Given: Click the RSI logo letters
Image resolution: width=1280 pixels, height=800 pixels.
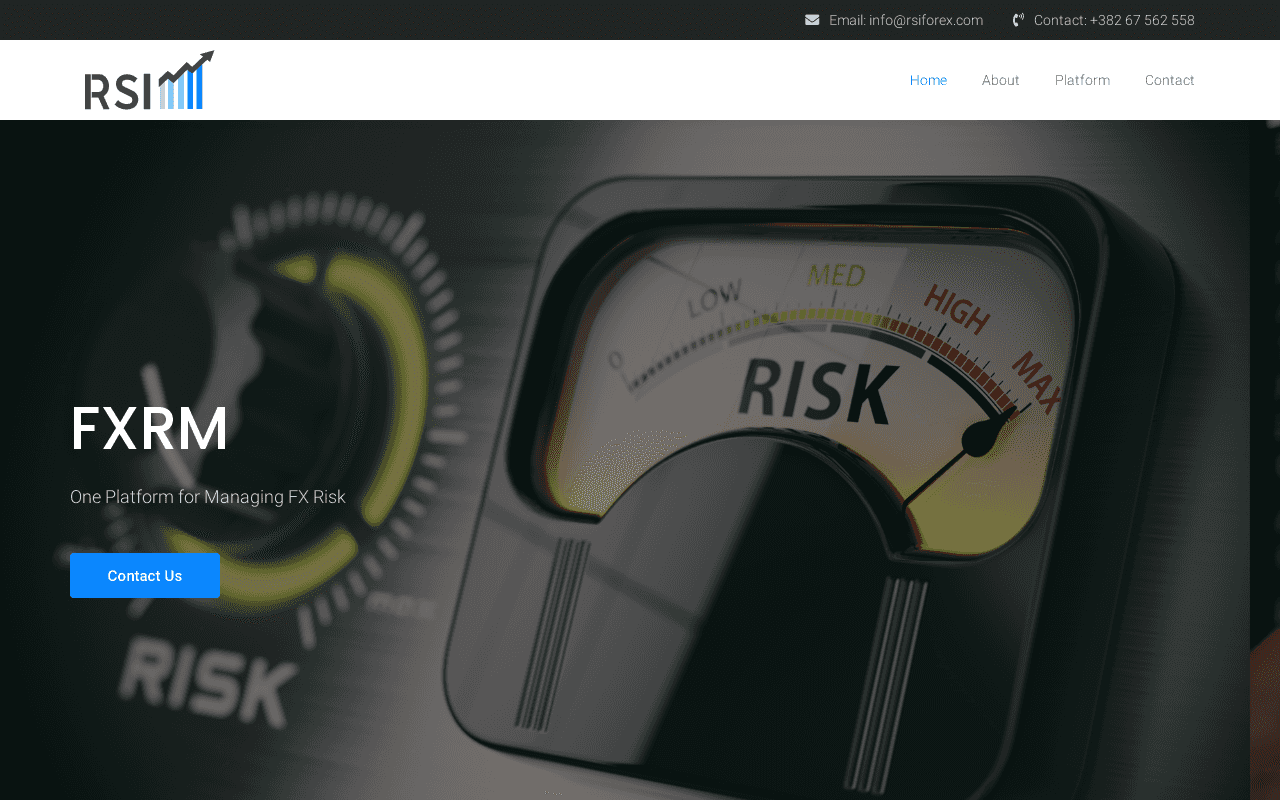Looking at the screenshot, I should point(117,91).
